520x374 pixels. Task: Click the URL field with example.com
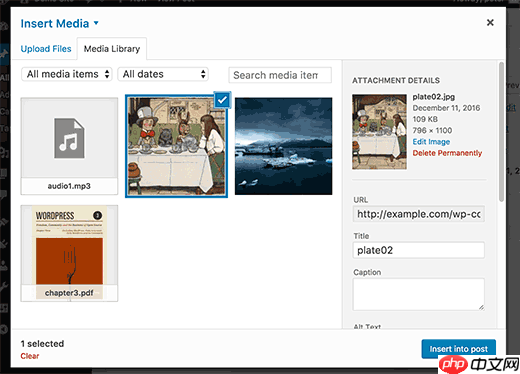tap(419, 214)
